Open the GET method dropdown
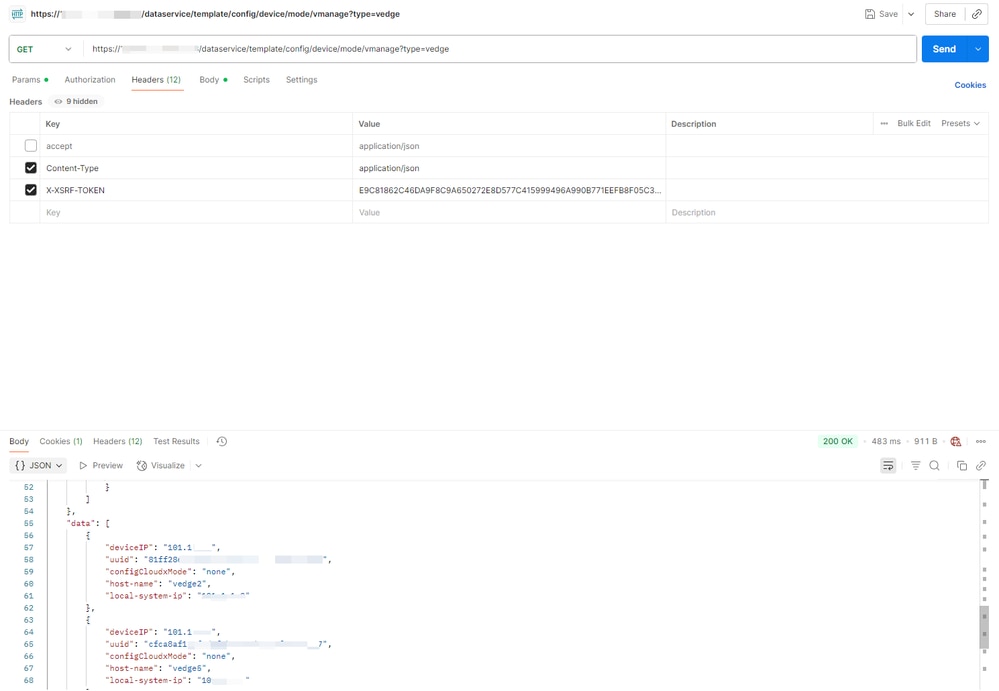This screenshot has width=999, height=691. [45, 49]
